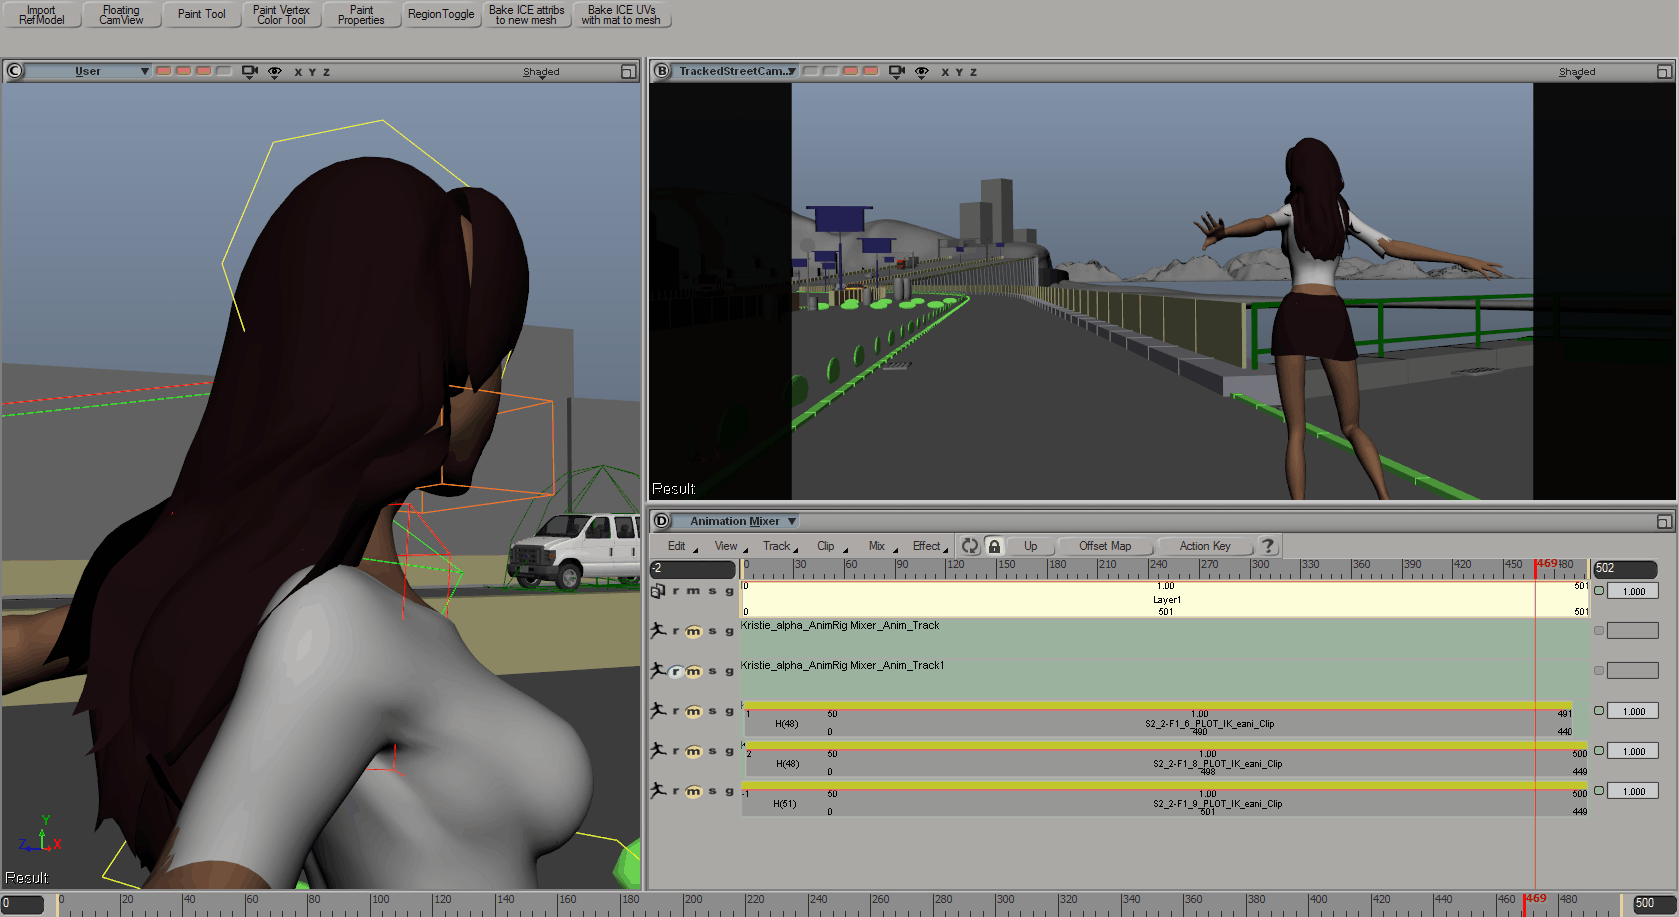Maximize viewport C with its resize icon
This screenshot has width=1679, height=917.
(x=628, y=72)
